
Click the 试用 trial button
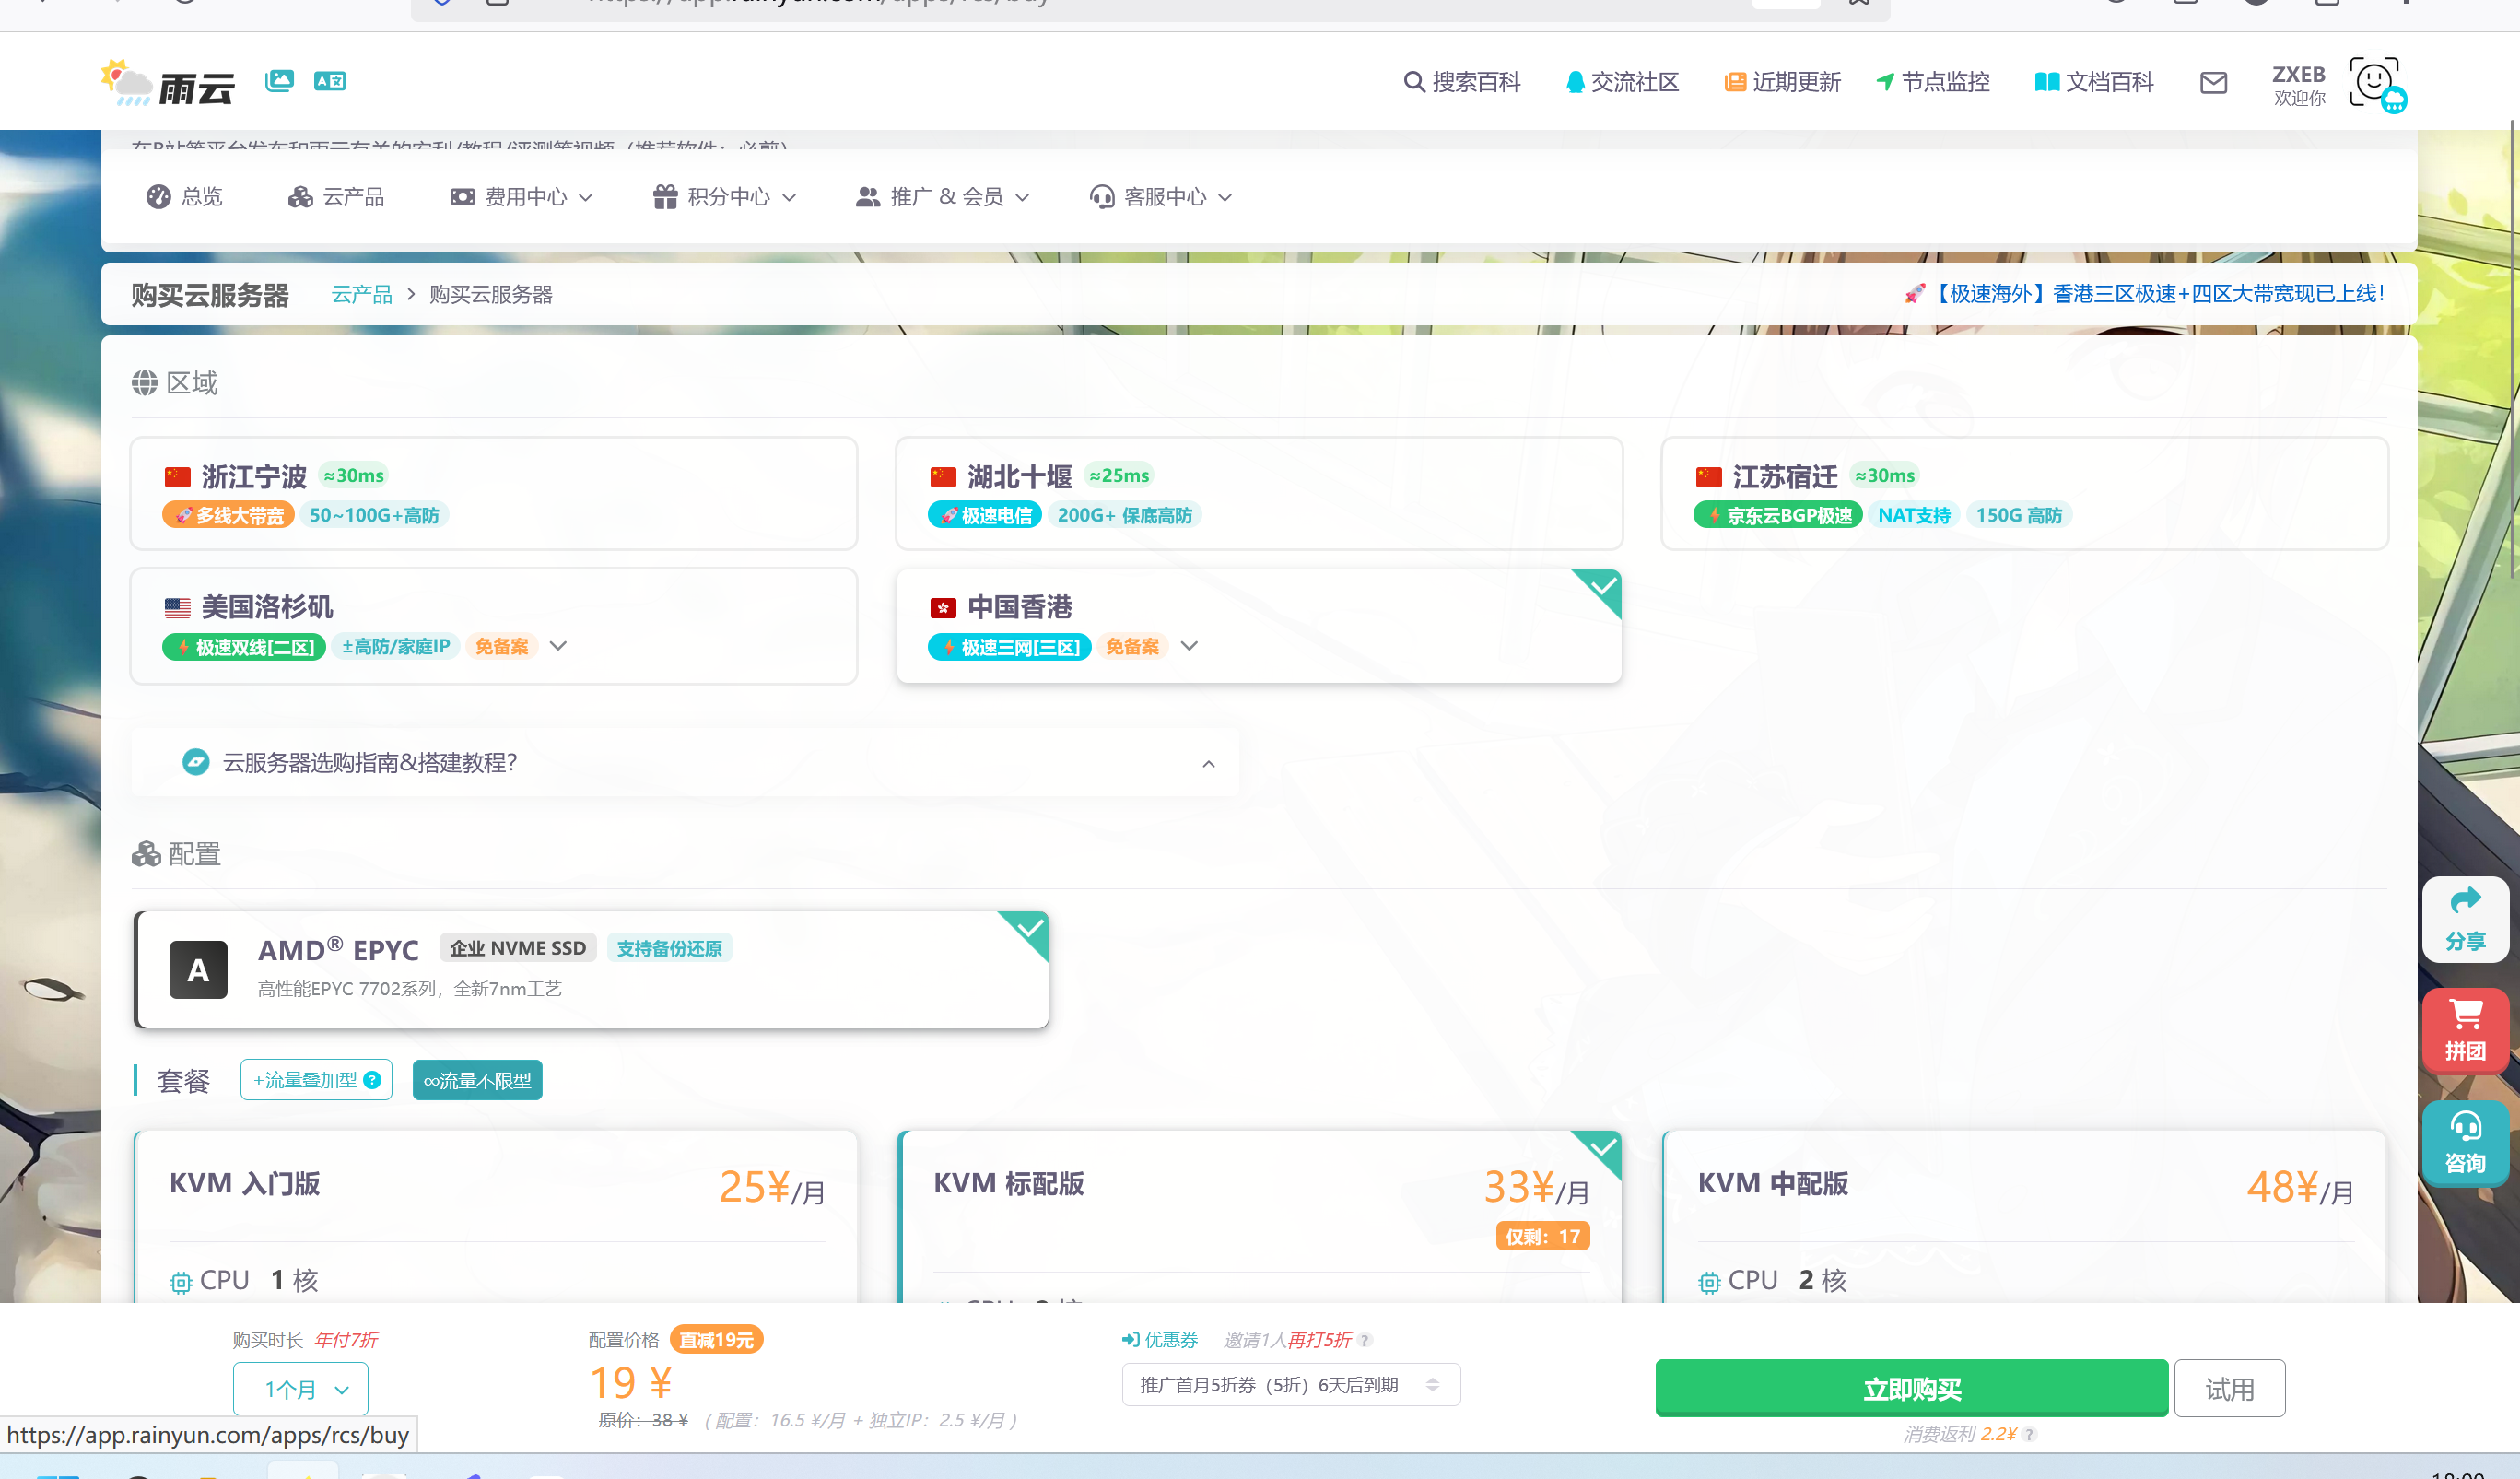click(x=2229, y=1388)
